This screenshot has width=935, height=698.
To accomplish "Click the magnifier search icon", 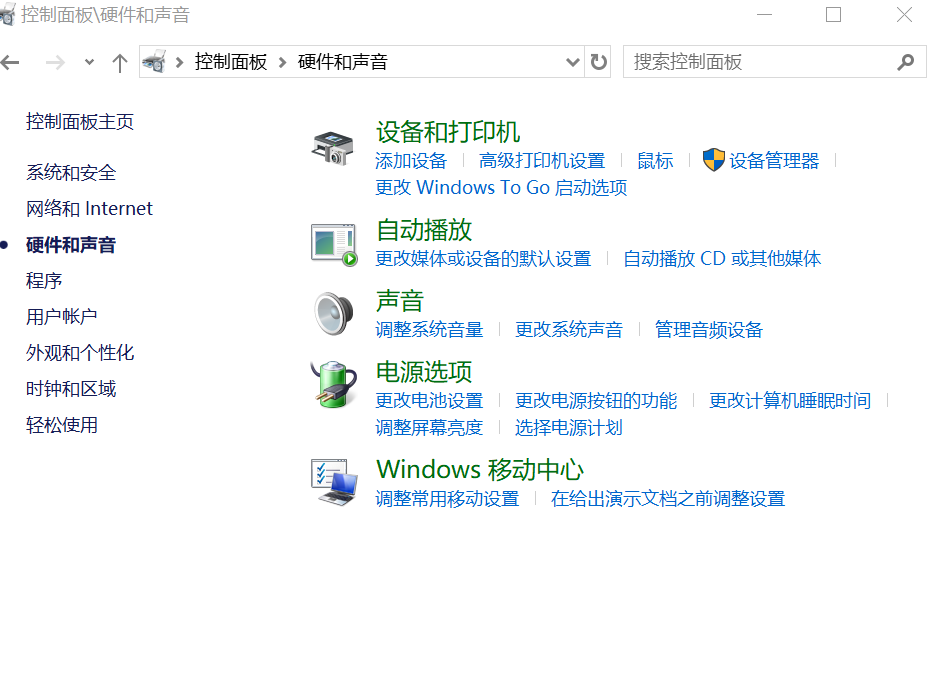I will 905,62.
